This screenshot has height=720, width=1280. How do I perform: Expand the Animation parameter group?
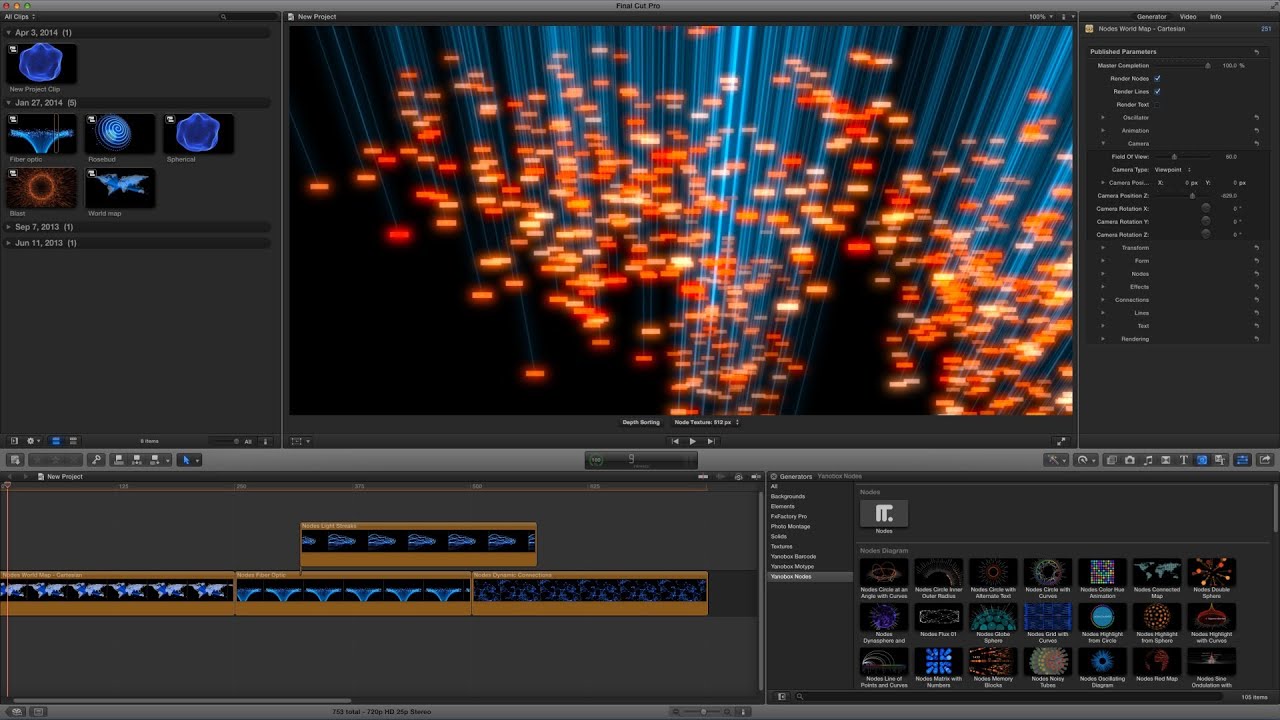click(1103, 131)
